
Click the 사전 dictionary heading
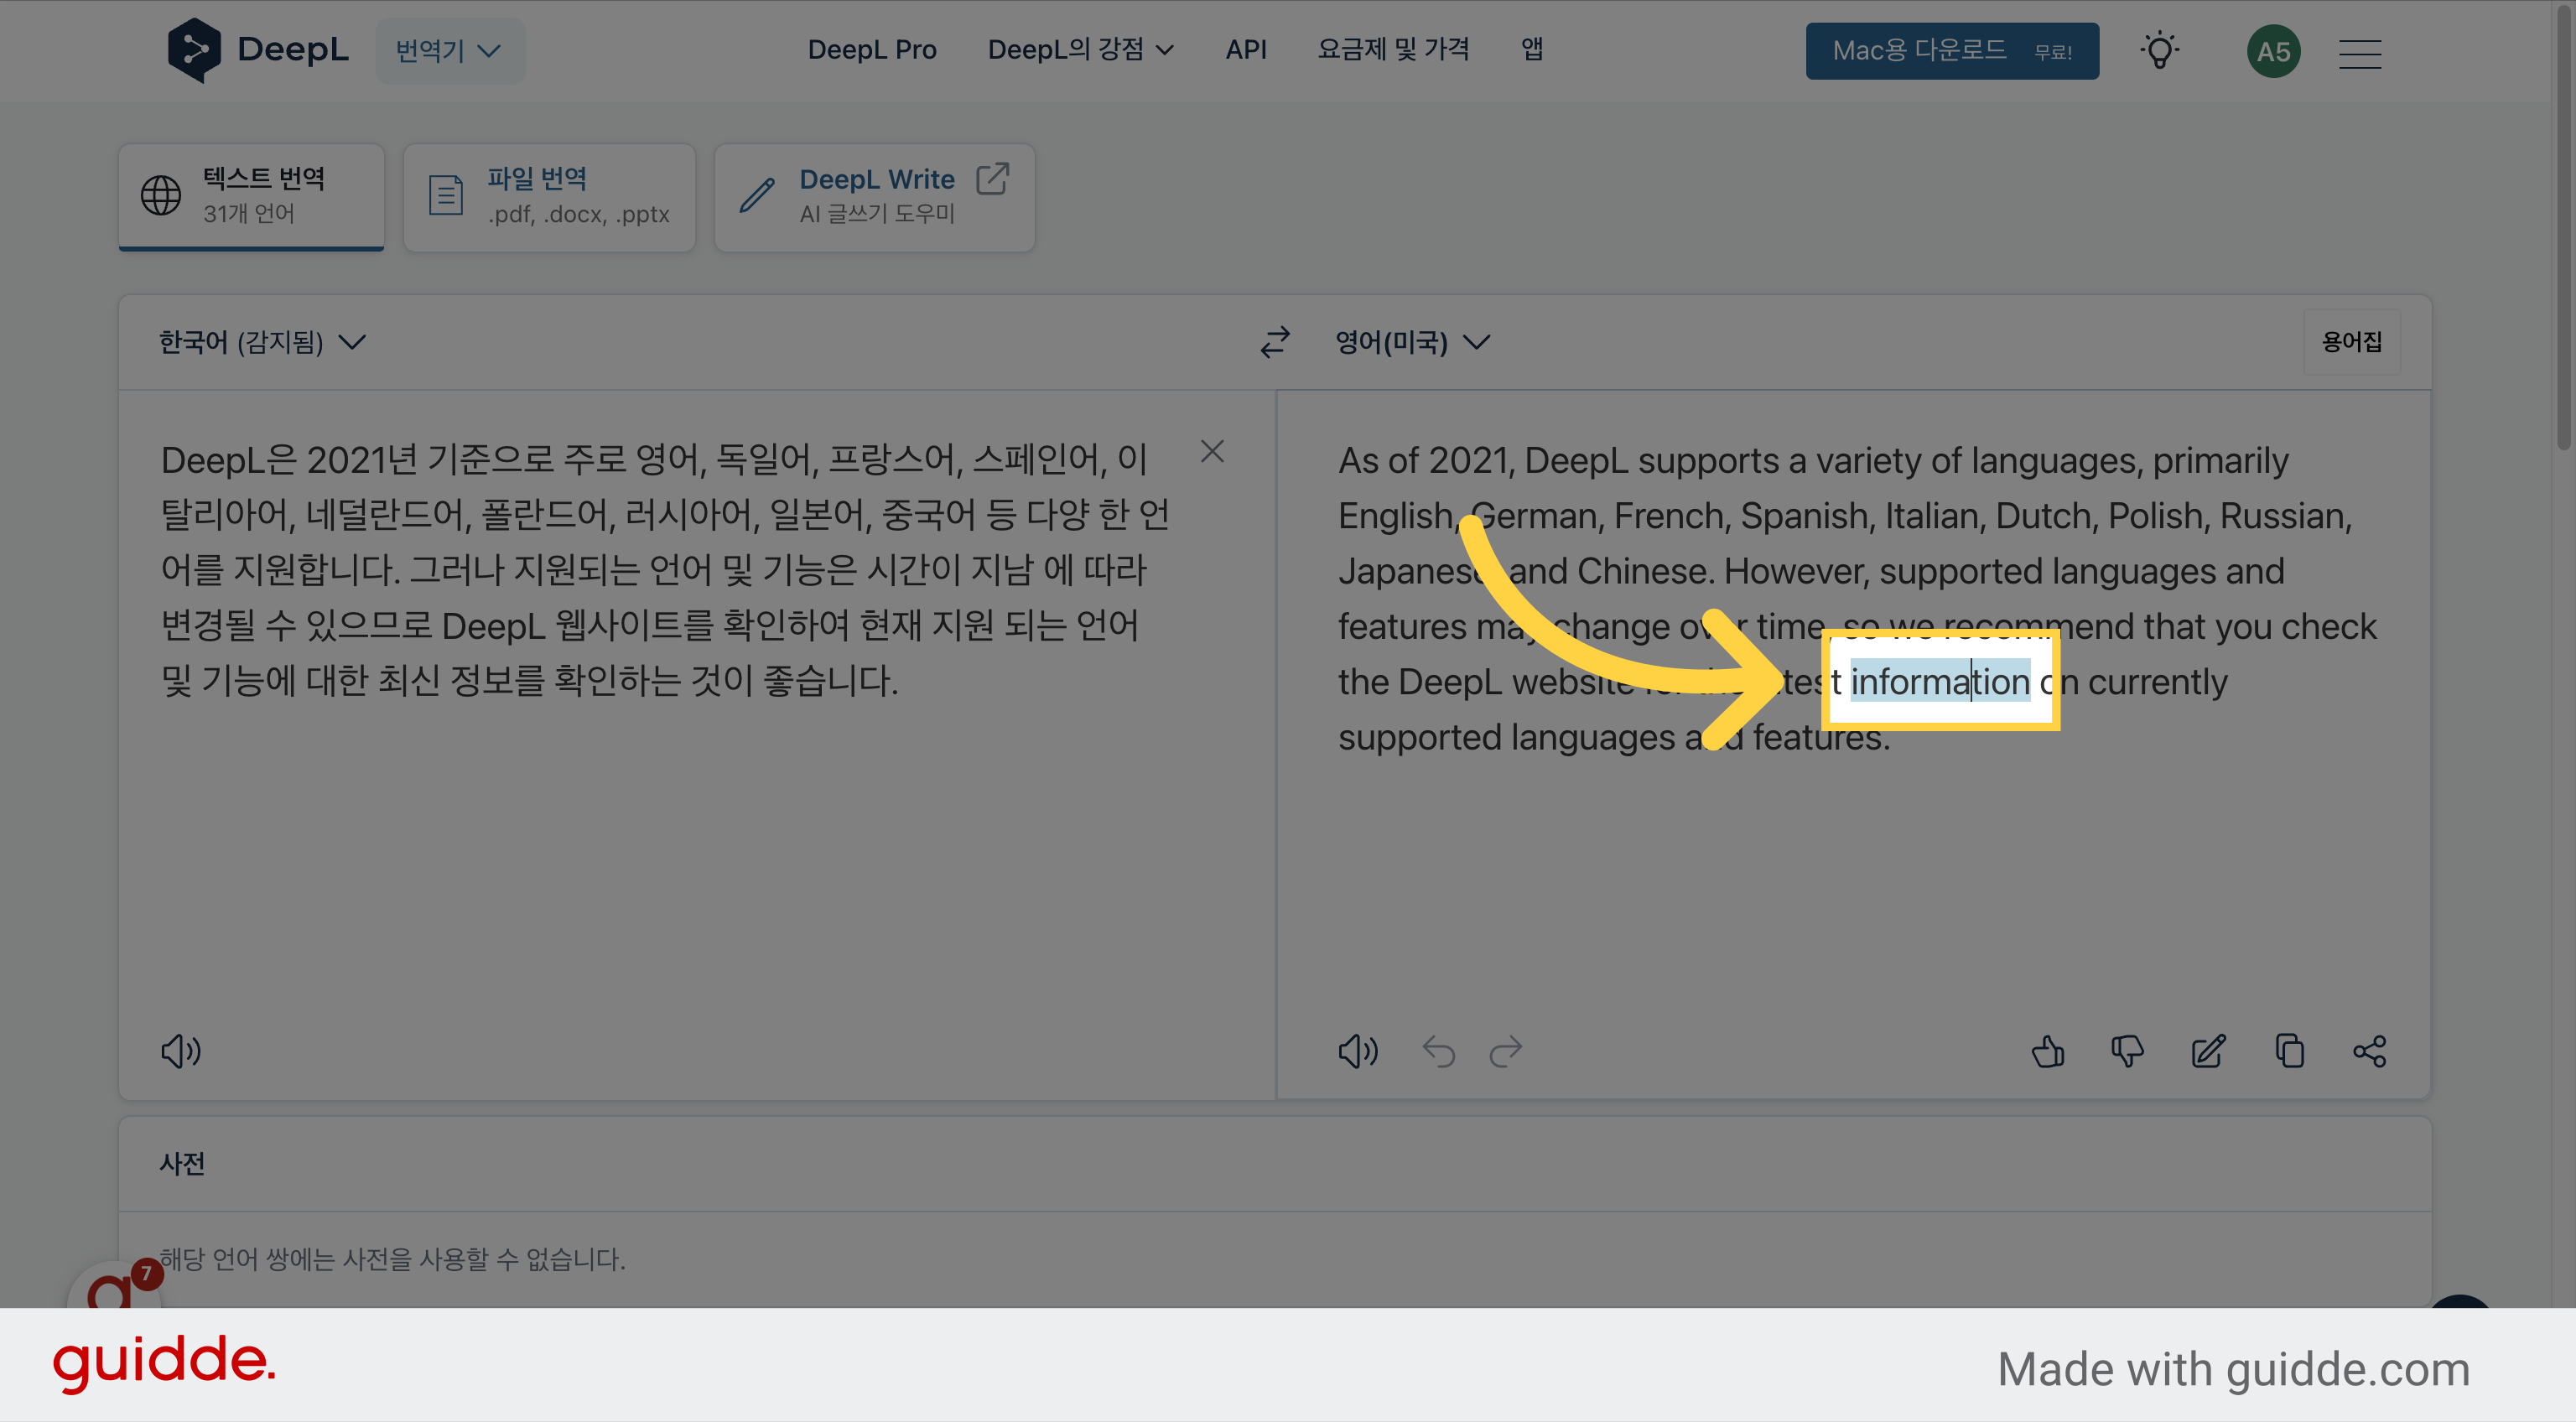click(x=182, y=1163)
